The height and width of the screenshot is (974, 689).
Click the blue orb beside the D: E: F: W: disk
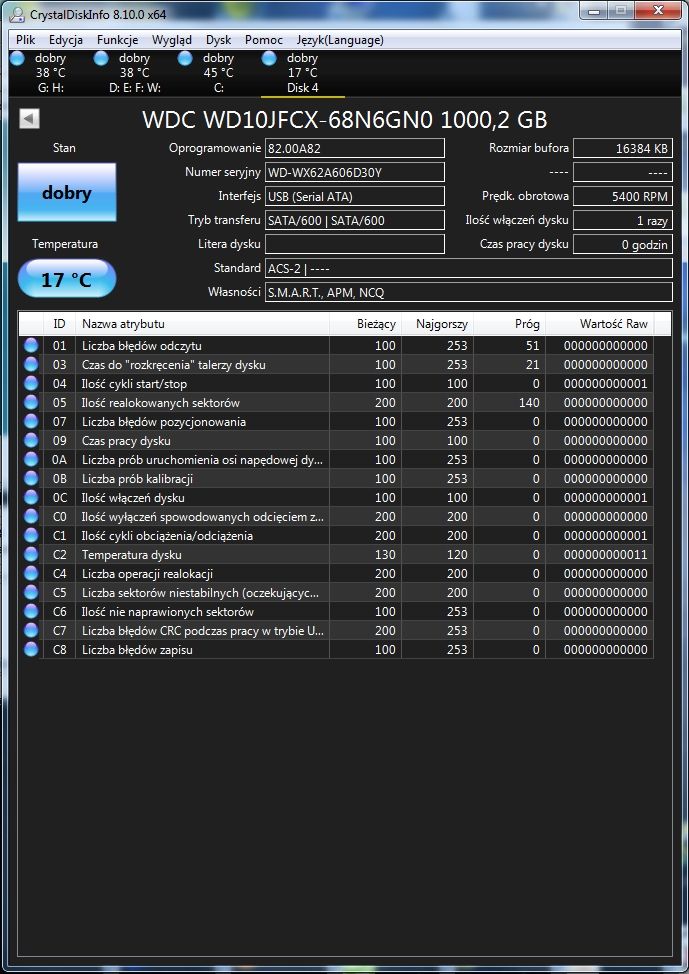tap(101, 58)
